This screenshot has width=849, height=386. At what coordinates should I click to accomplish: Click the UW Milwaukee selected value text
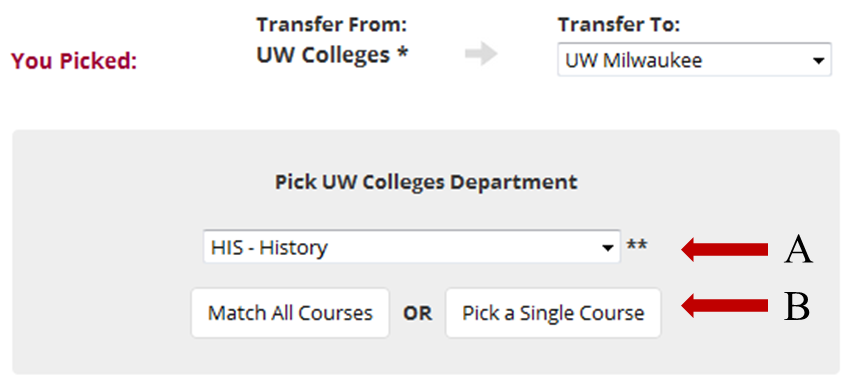[634, 61]
